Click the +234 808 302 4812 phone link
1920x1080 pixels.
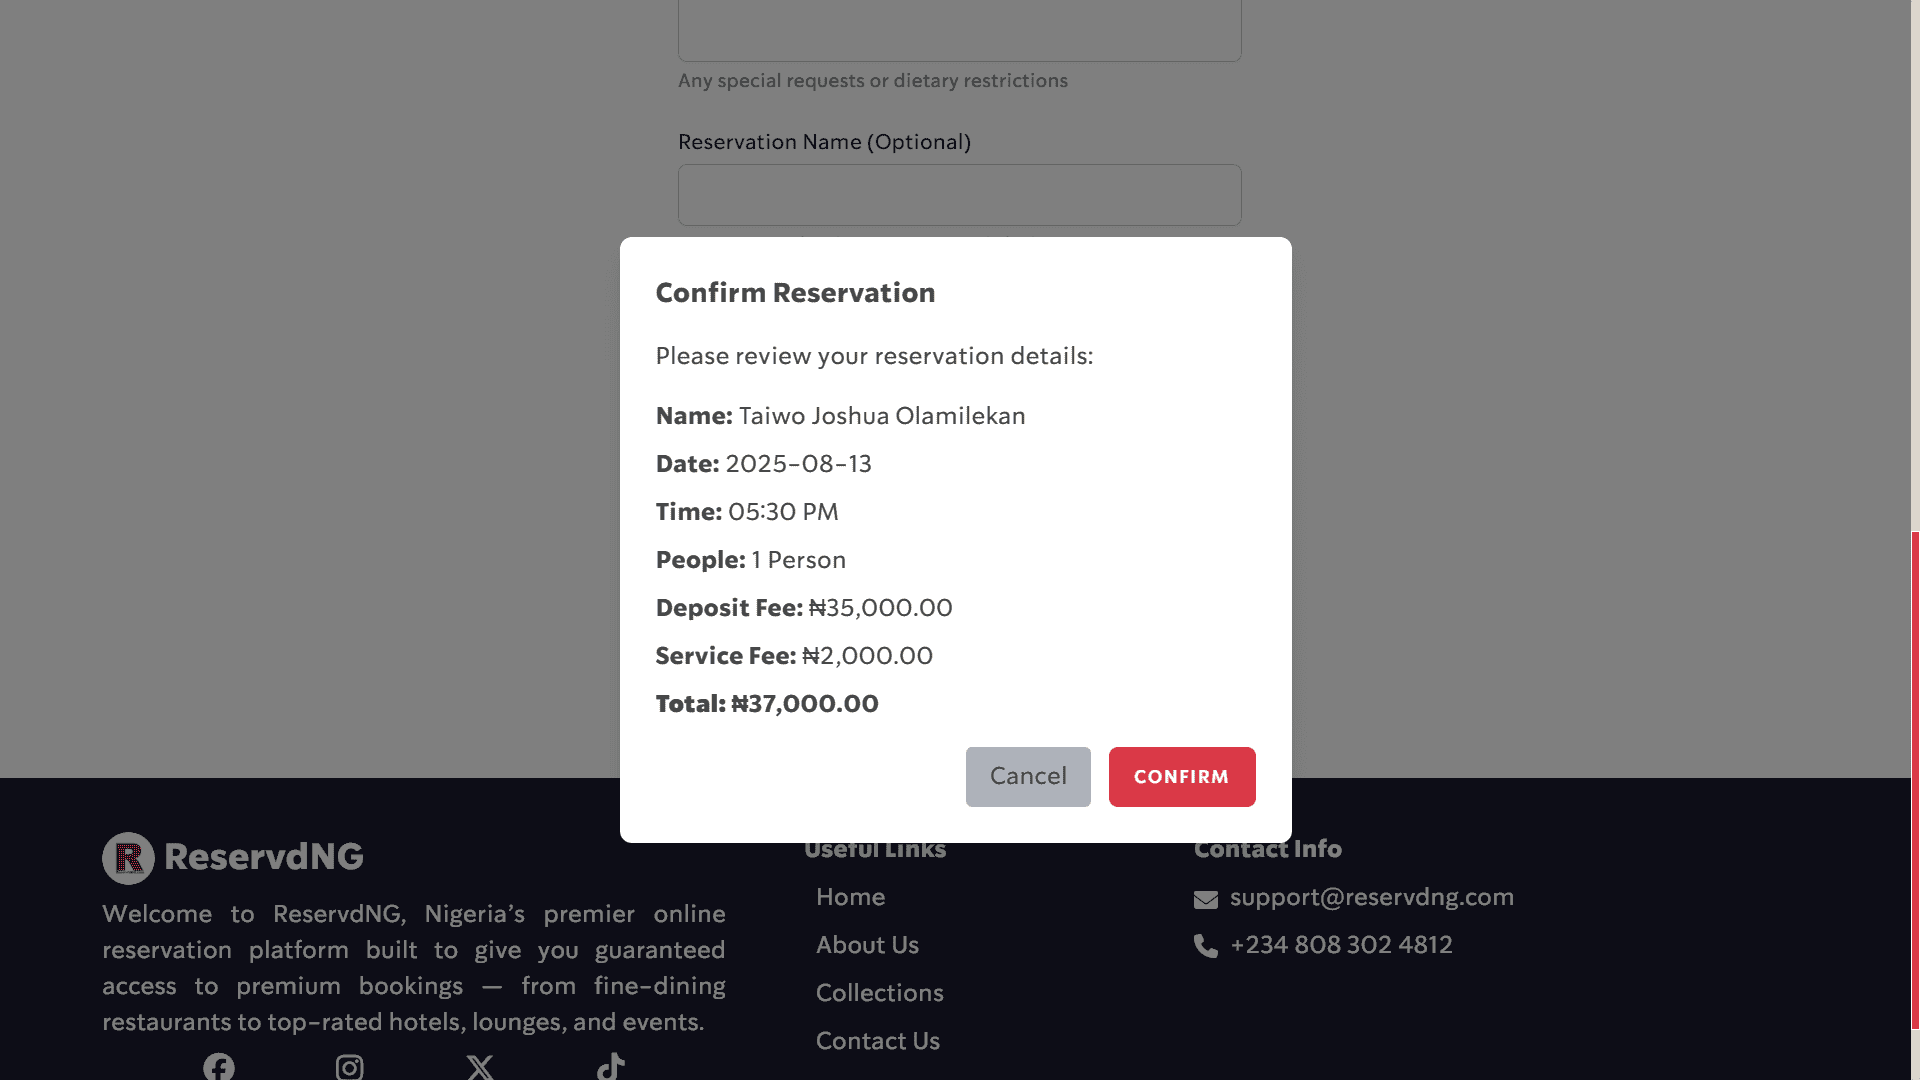1341,945
